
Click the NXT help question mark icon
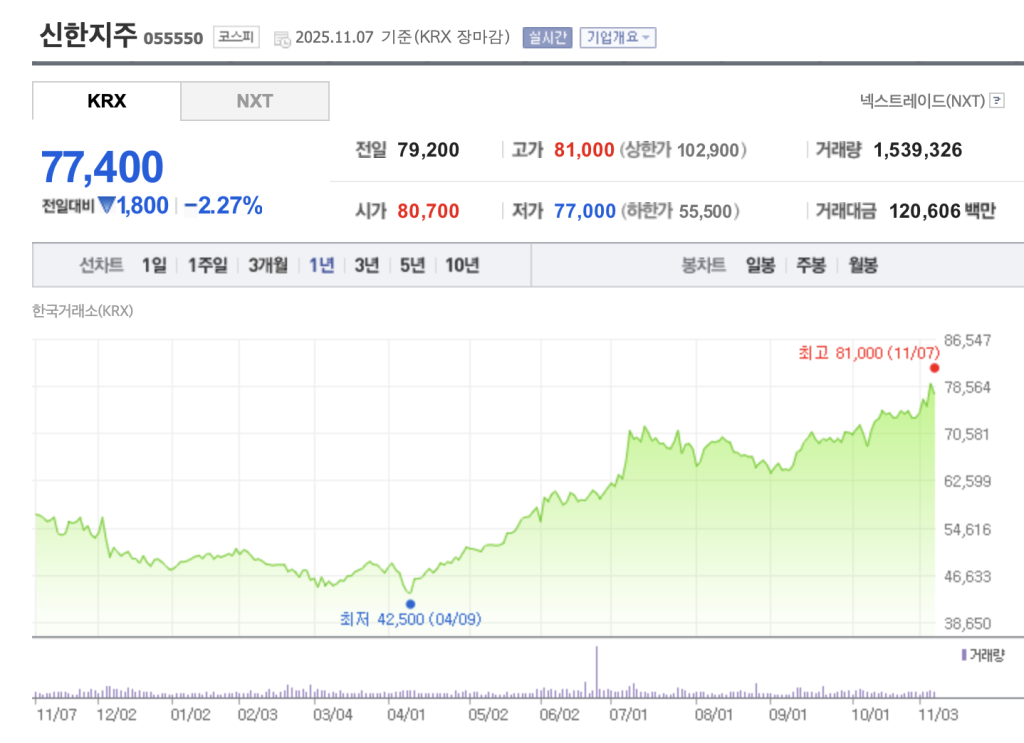click(x=997, y=101)
